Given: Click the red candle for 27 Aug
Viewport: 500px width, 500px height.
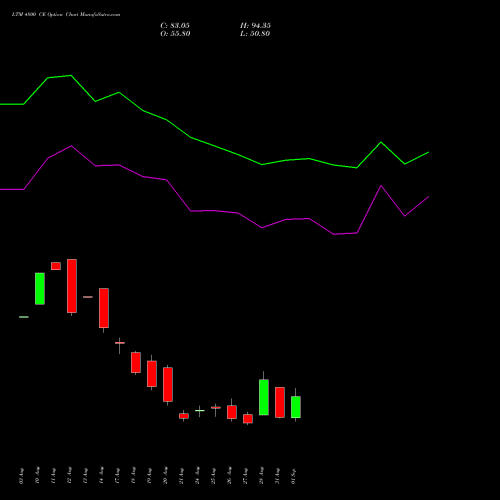Looking at the screenshot, I should pyautogui.click(x=248, y=419).
